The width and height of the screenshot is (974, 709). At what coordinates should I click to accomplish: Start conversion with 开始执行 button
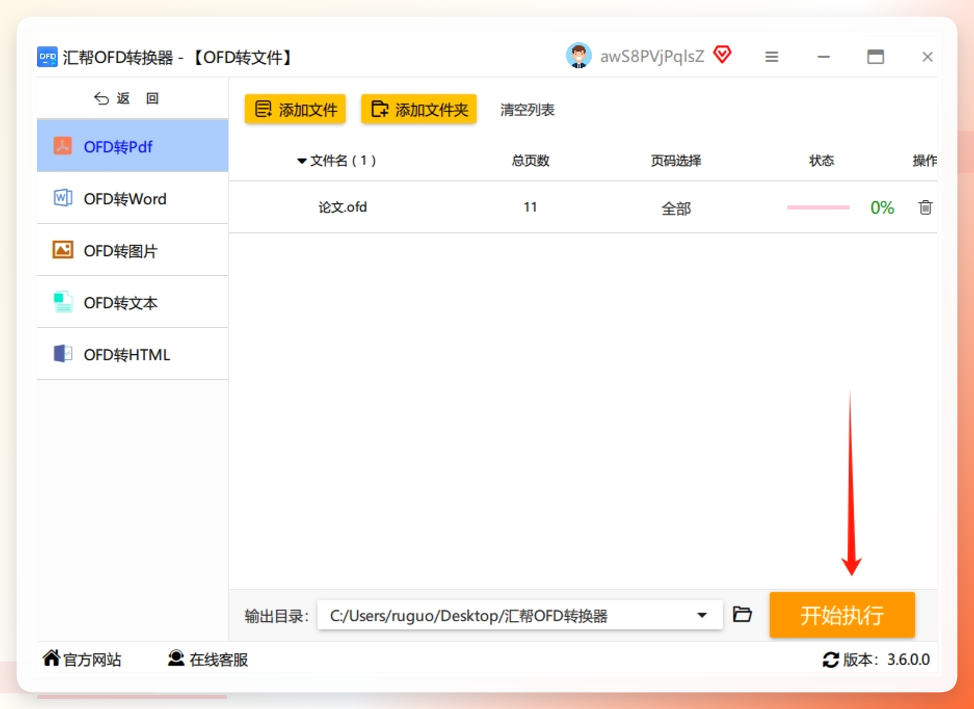coord(842,615)
